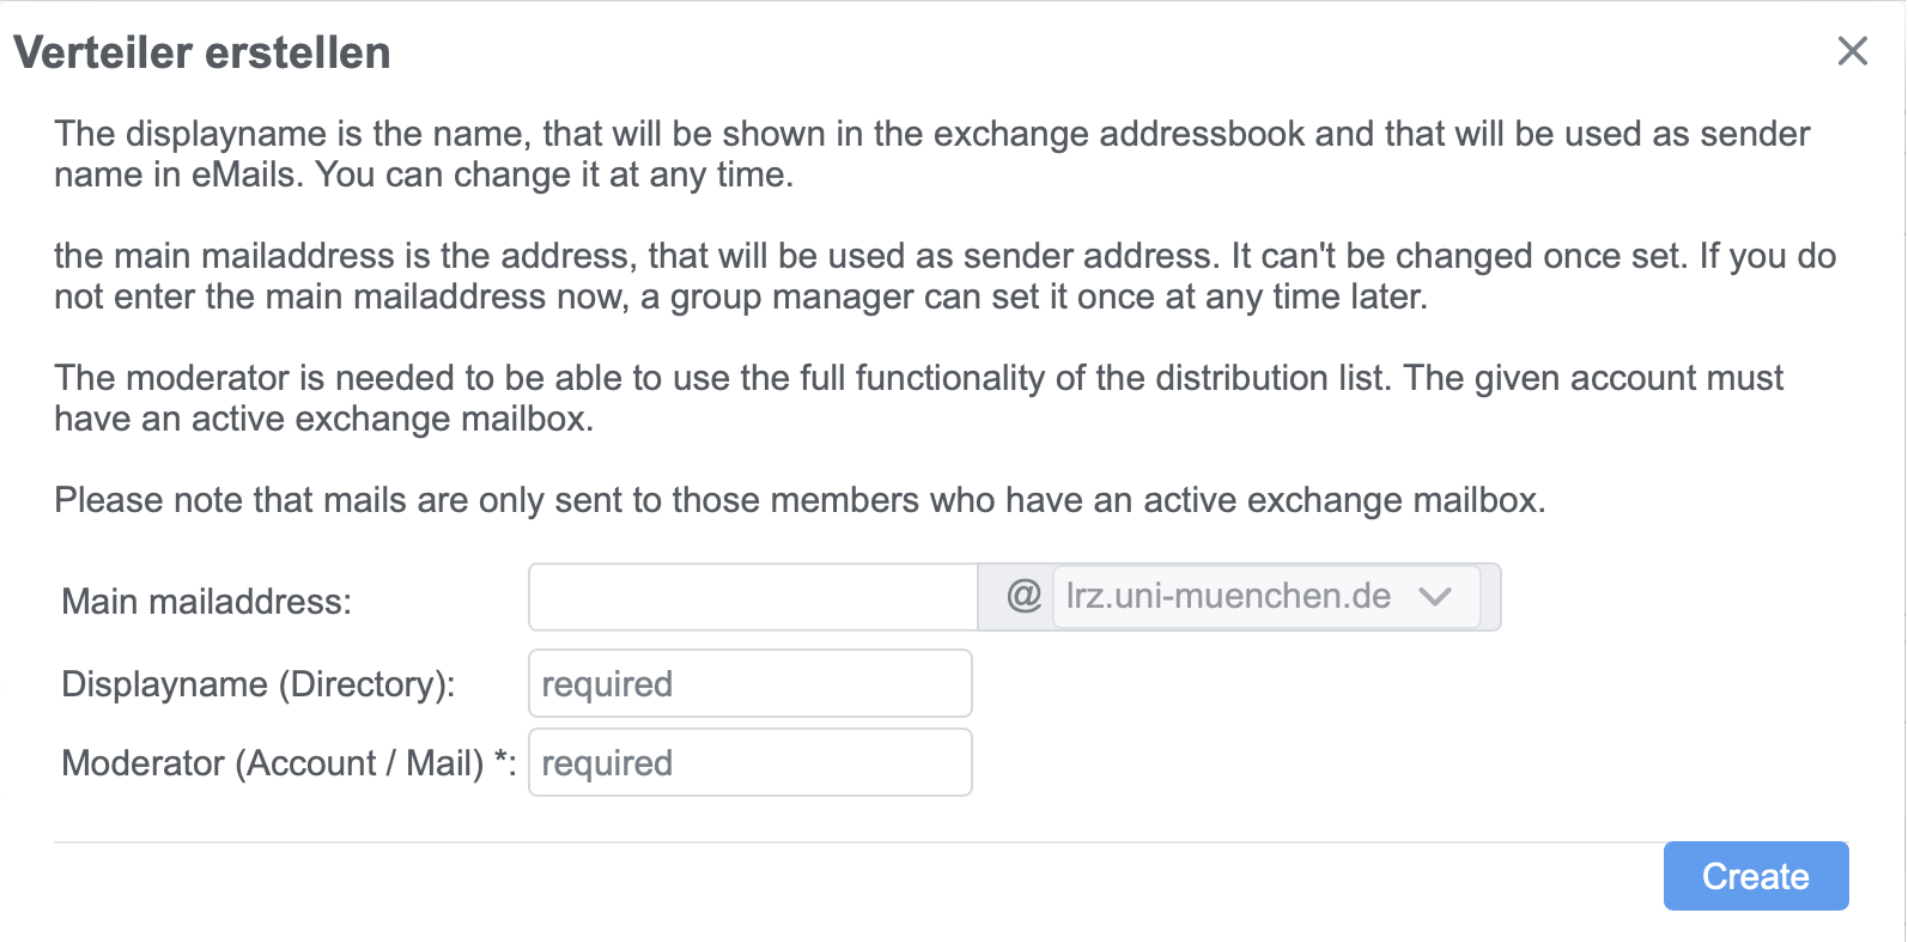Click the paragraph about the main mailaddress
The image size is (1908, 942).
[x=944, y=276]
